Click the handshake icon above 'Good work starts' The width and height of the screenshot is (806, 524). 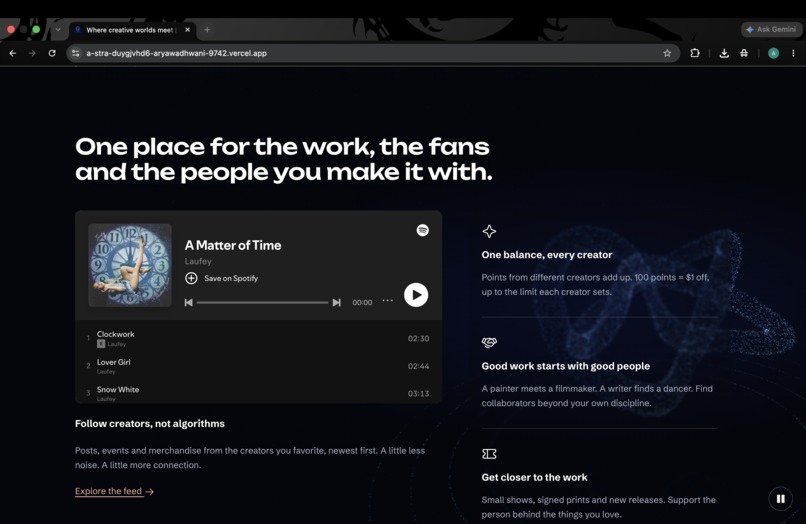pos(489,342)
